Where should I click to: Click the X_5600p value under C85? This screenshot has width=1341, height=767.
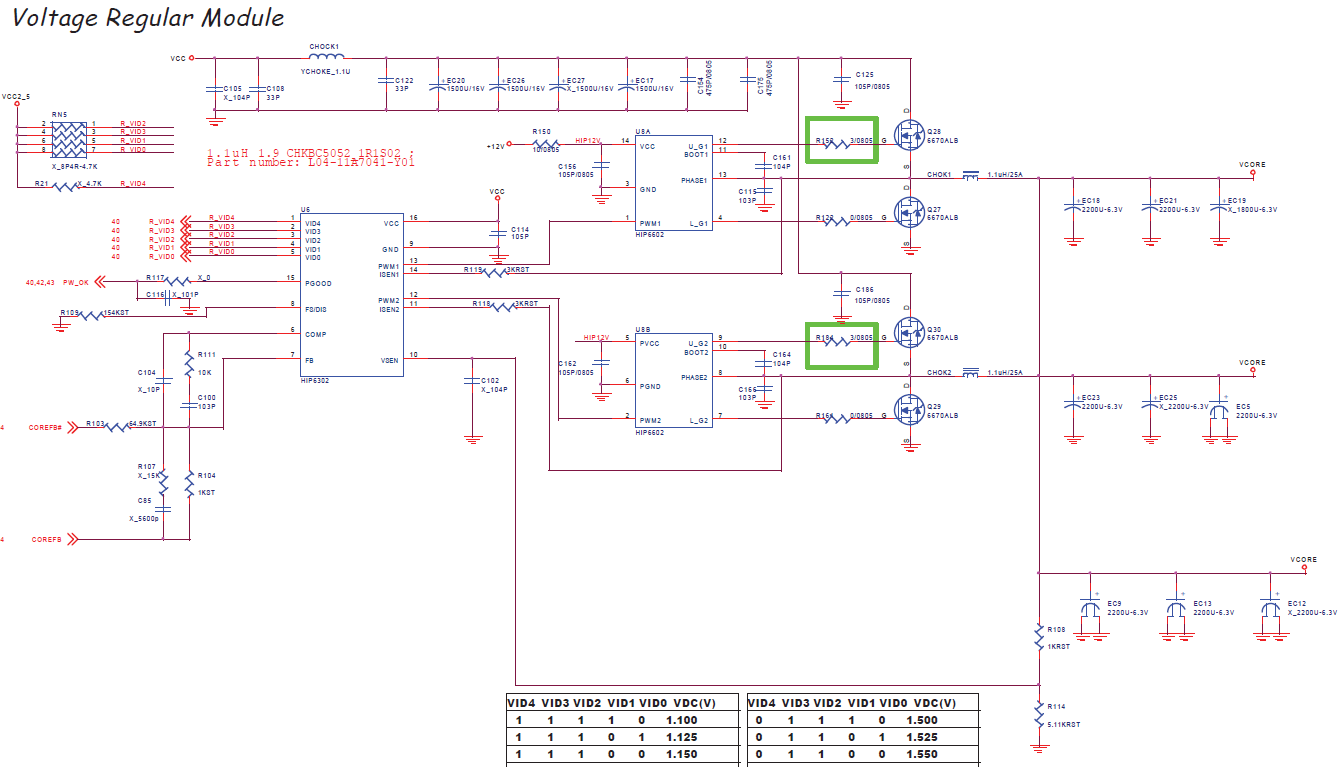point(144,518)
